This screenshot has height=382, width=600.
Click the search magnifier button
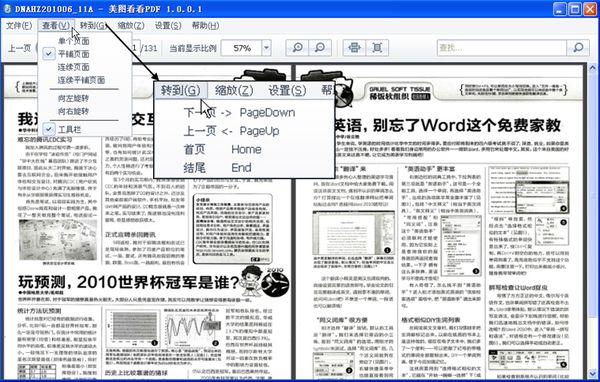pos(578,48)
